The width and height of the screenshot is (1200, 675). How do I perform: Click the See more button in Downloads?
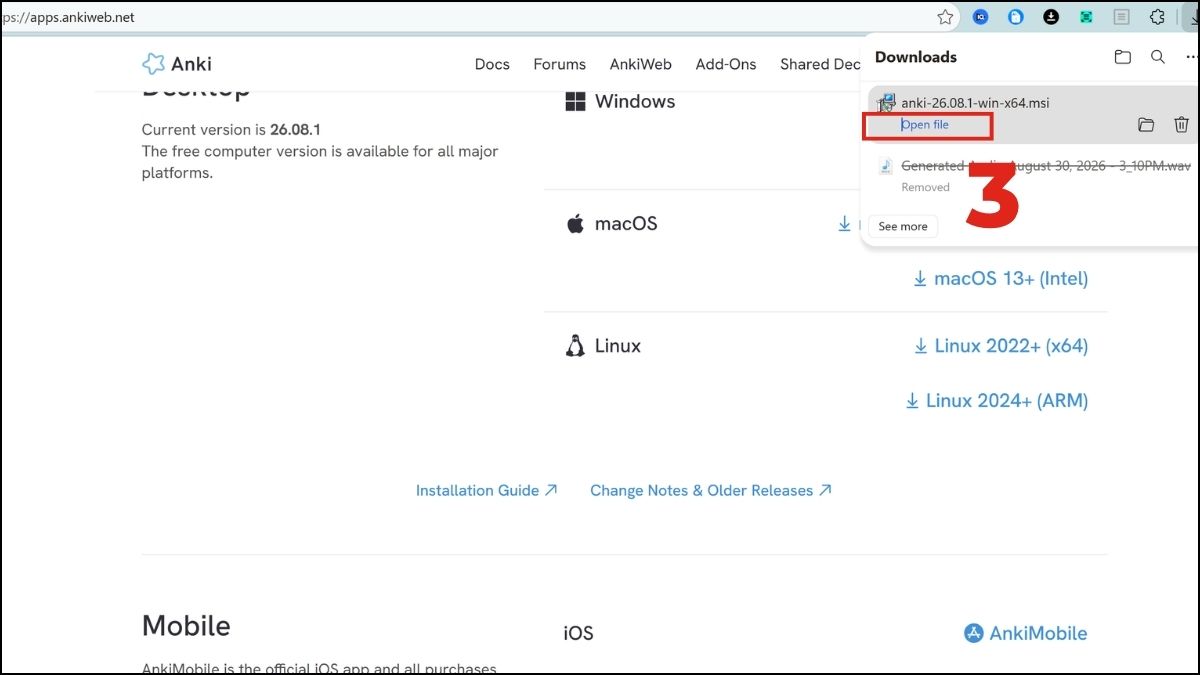point(903,226)
